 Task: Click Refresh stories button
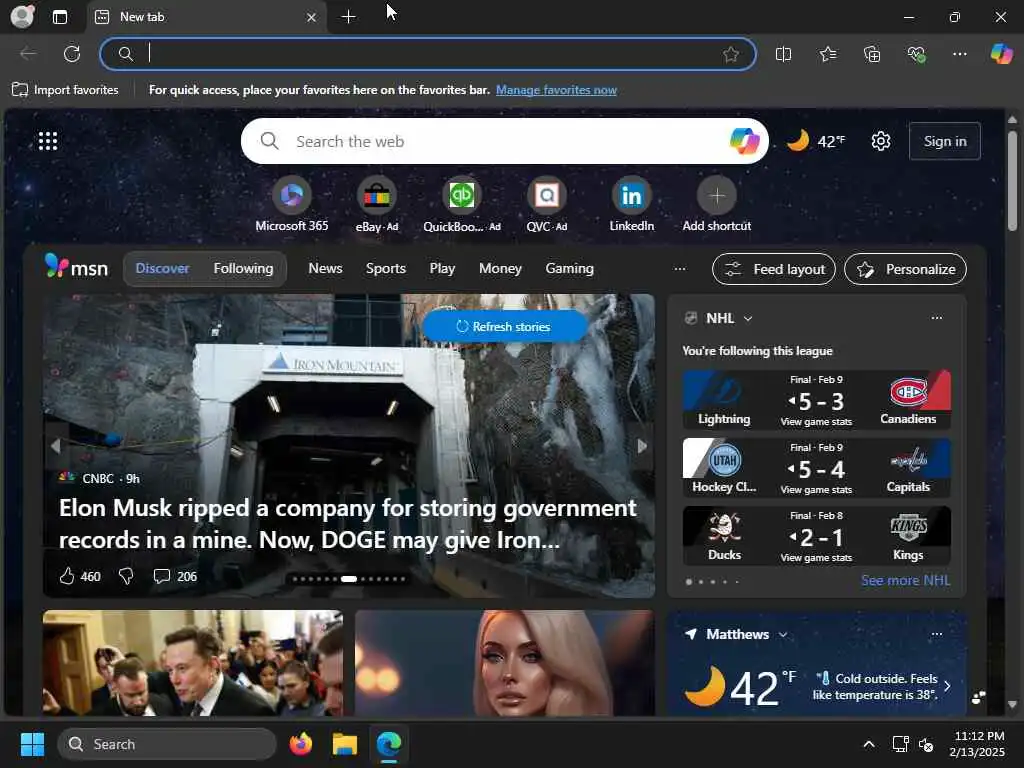coord(505,327)
